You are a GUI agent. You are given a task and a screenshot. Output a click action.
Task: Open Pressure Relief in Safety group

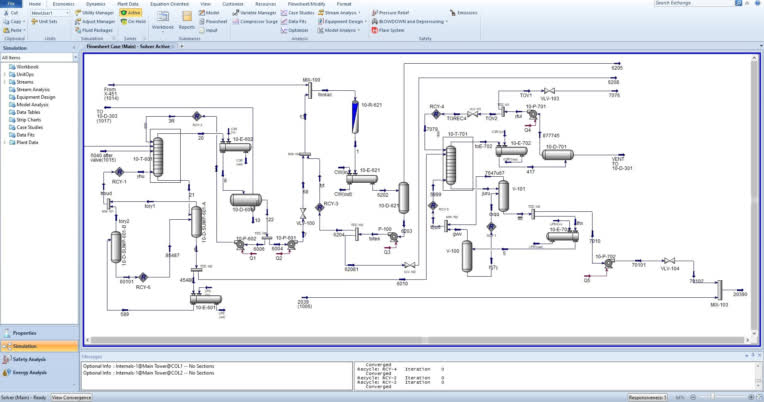click(390, 13)
